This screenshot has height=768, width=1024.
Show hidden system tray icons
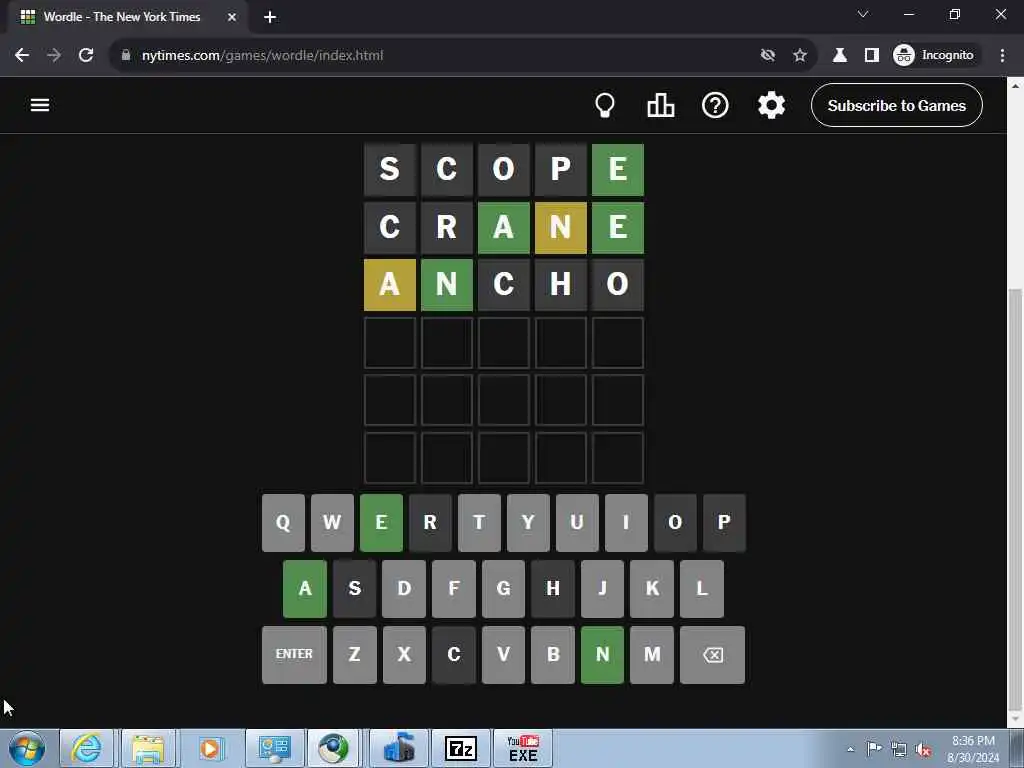(850, 749)
